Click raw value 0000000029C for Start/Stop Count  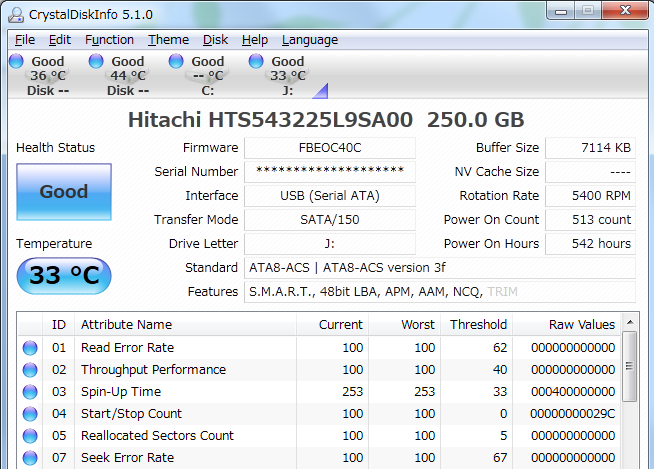573,414
